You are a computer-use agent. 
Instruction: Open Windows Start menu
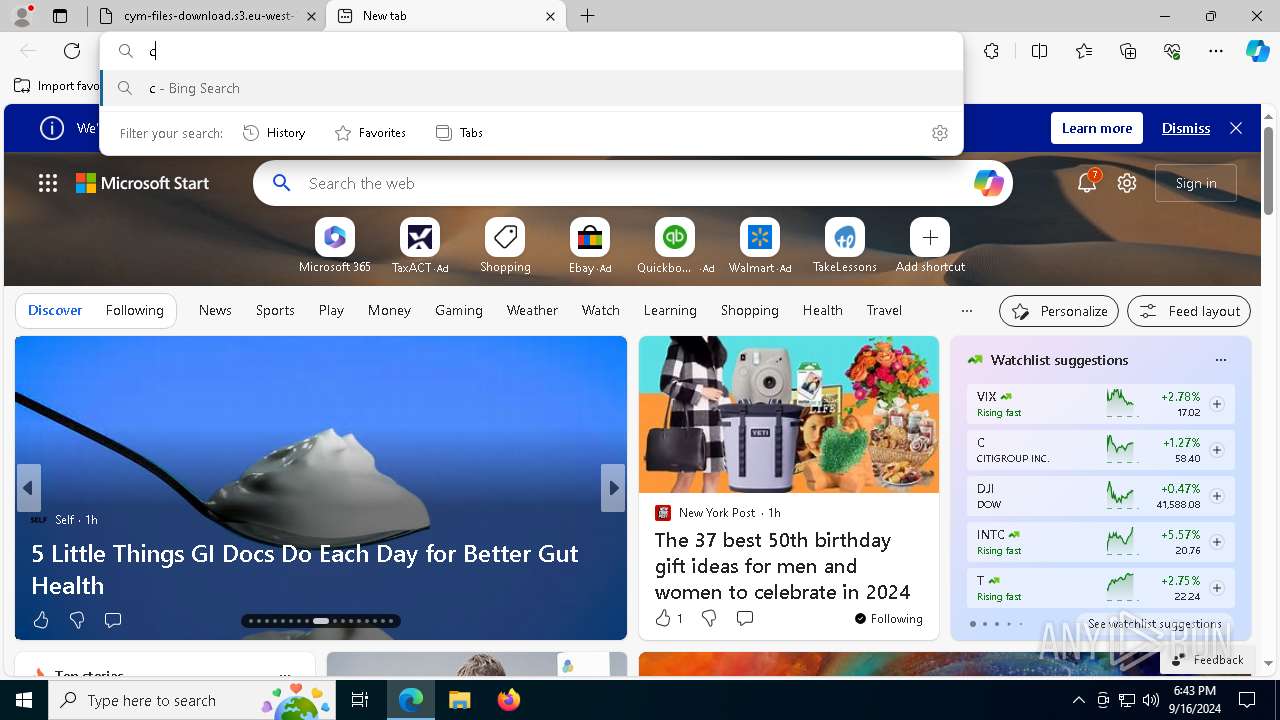tap(24, 700)
